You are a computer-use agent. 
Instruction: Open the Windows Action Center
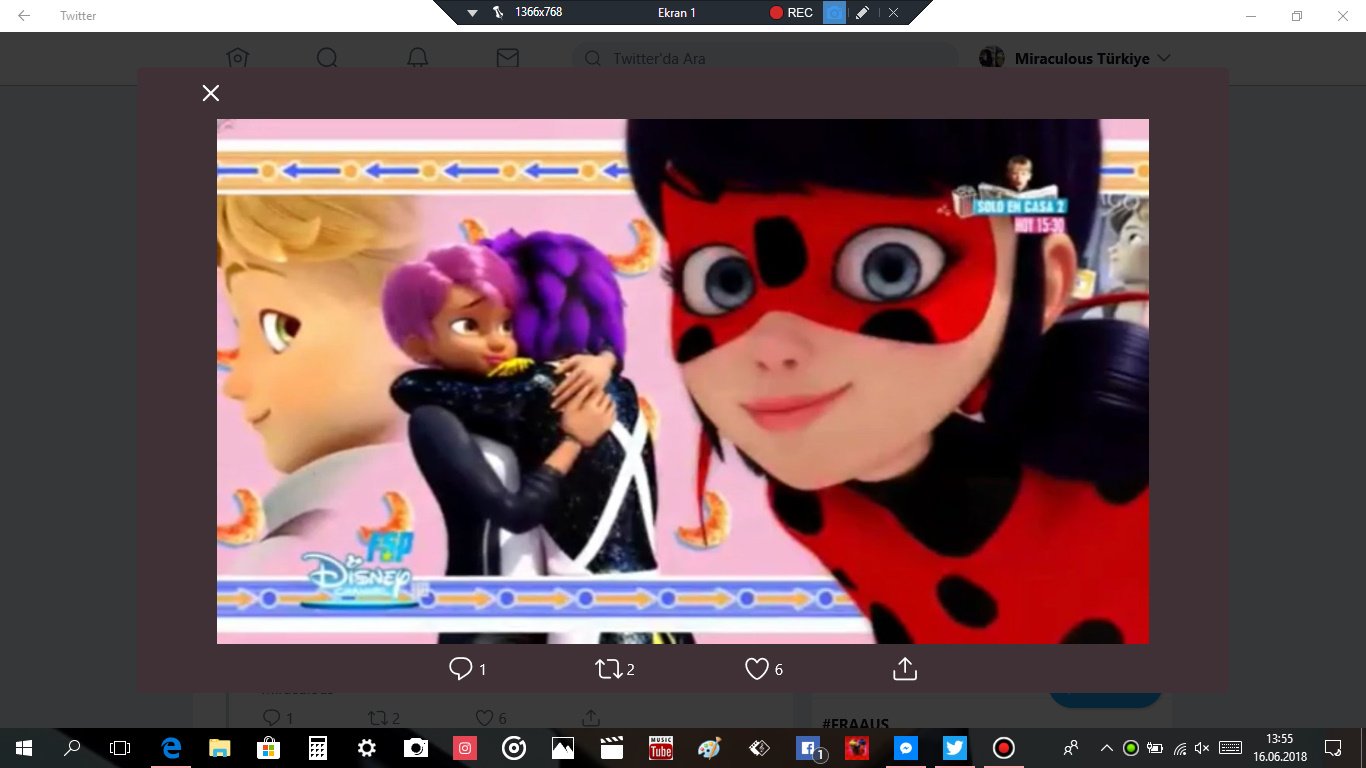point(1333,748)
